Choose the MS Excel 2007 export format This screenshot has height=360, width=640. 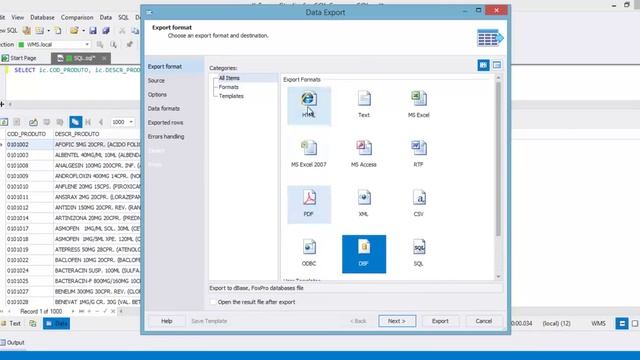[309, 155]
